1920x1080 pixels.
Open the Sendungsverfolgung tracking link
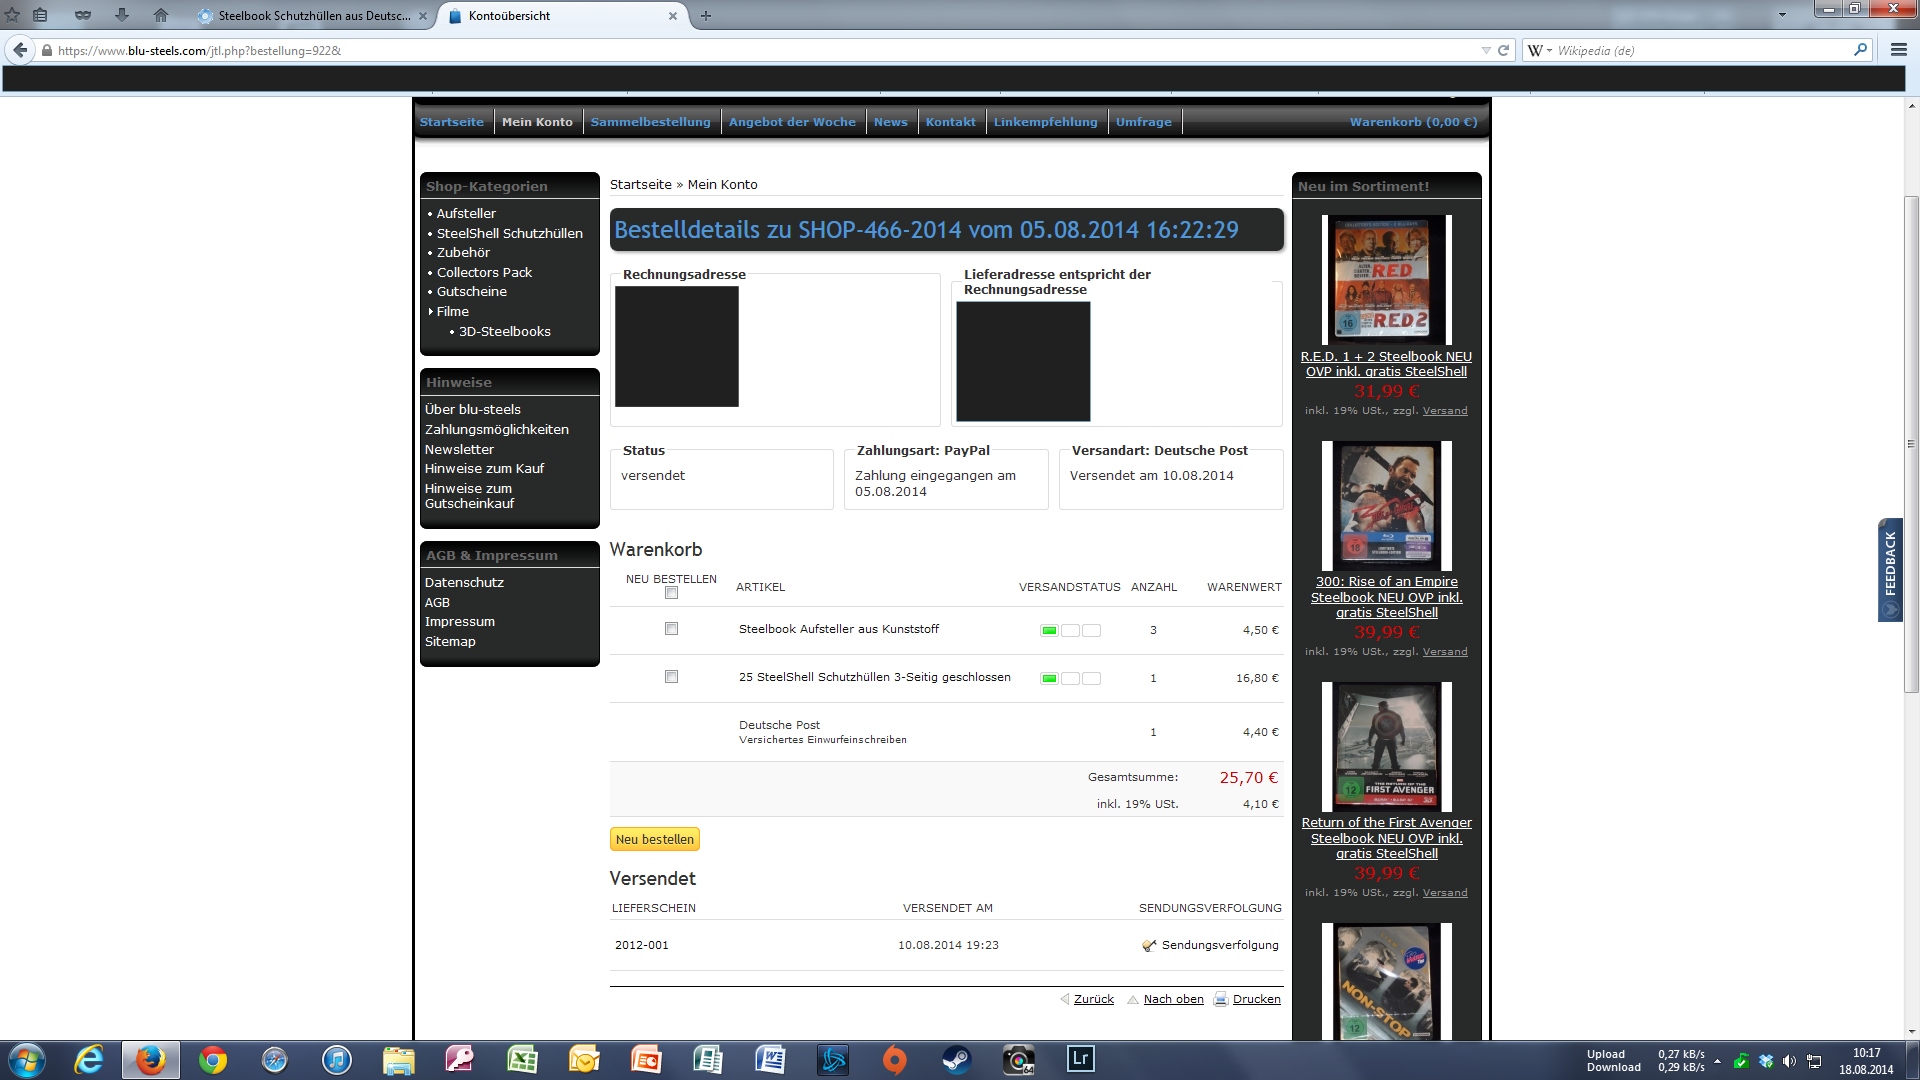[1219, 945]
